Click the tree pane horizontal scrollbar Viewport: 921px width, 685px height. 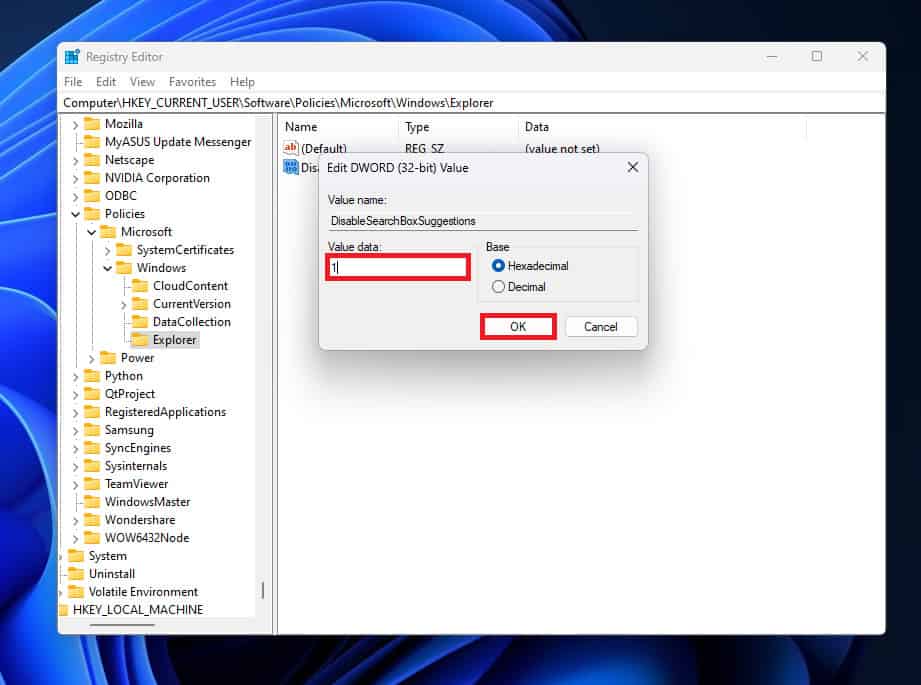[x=122, y=625]
